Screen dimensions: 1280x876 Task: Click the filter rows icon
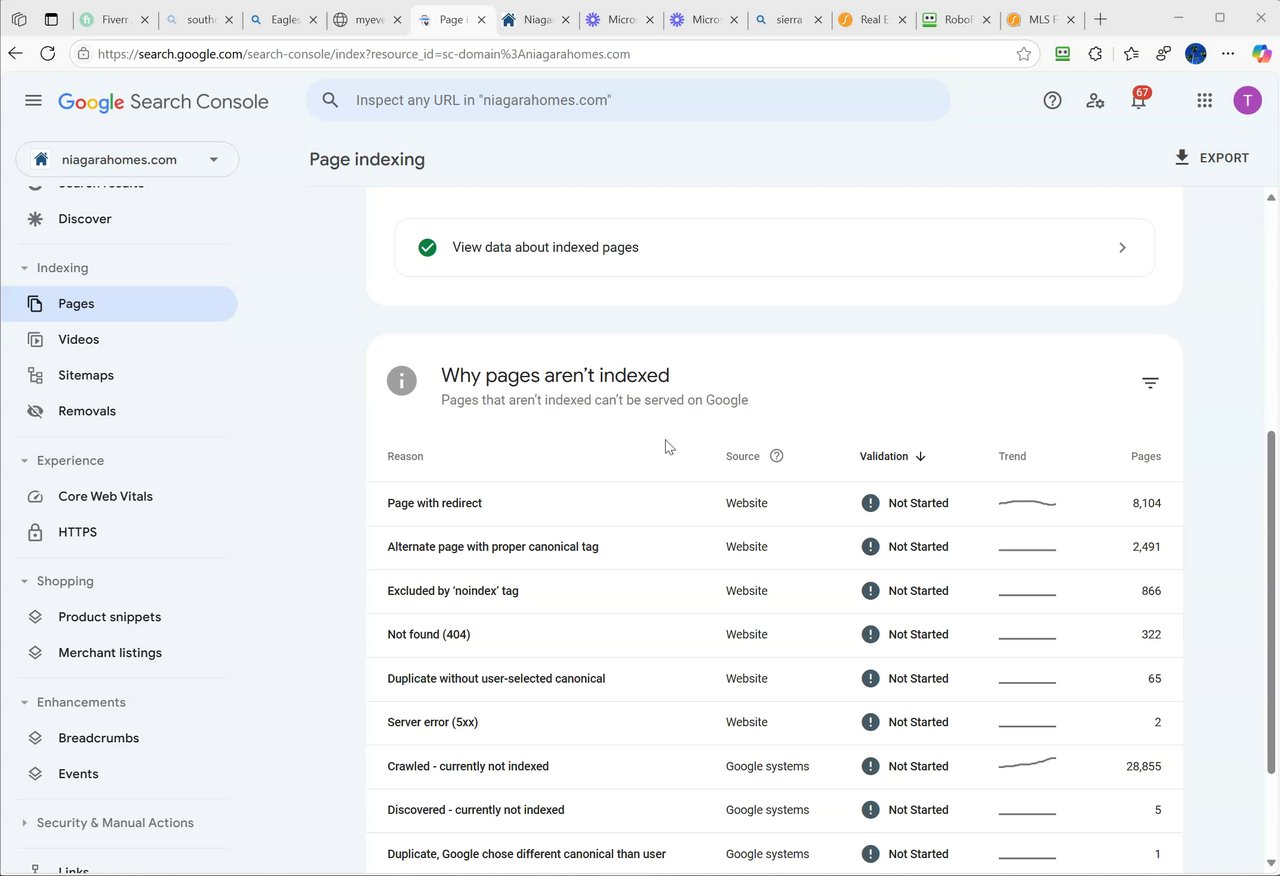coord(1150,383)
